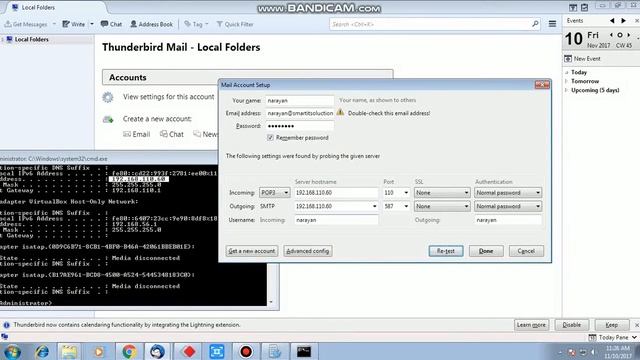Click the Done button
640x360 pixels.
[486, 251]
